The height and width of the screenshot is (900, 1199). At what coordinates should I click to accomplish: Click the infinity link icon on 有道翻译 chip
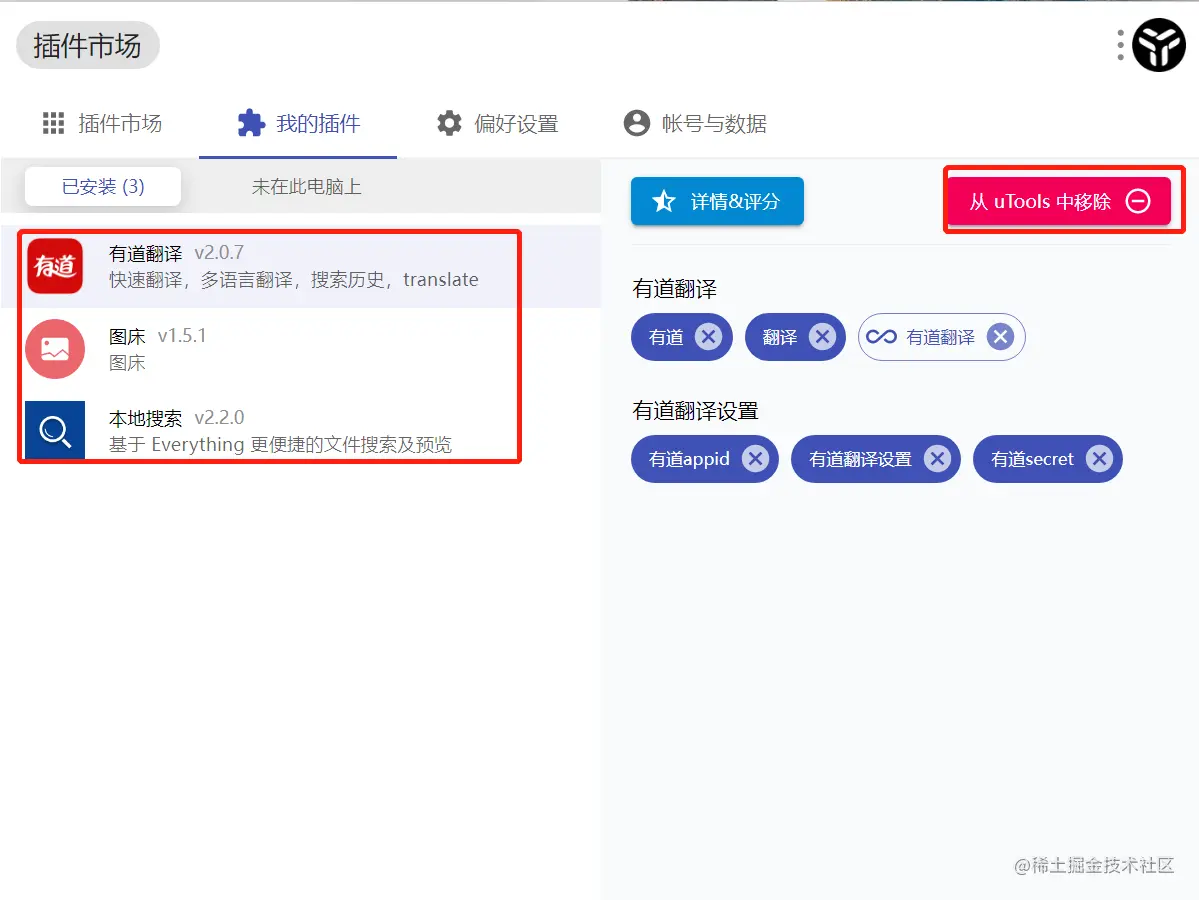[881, 336]
